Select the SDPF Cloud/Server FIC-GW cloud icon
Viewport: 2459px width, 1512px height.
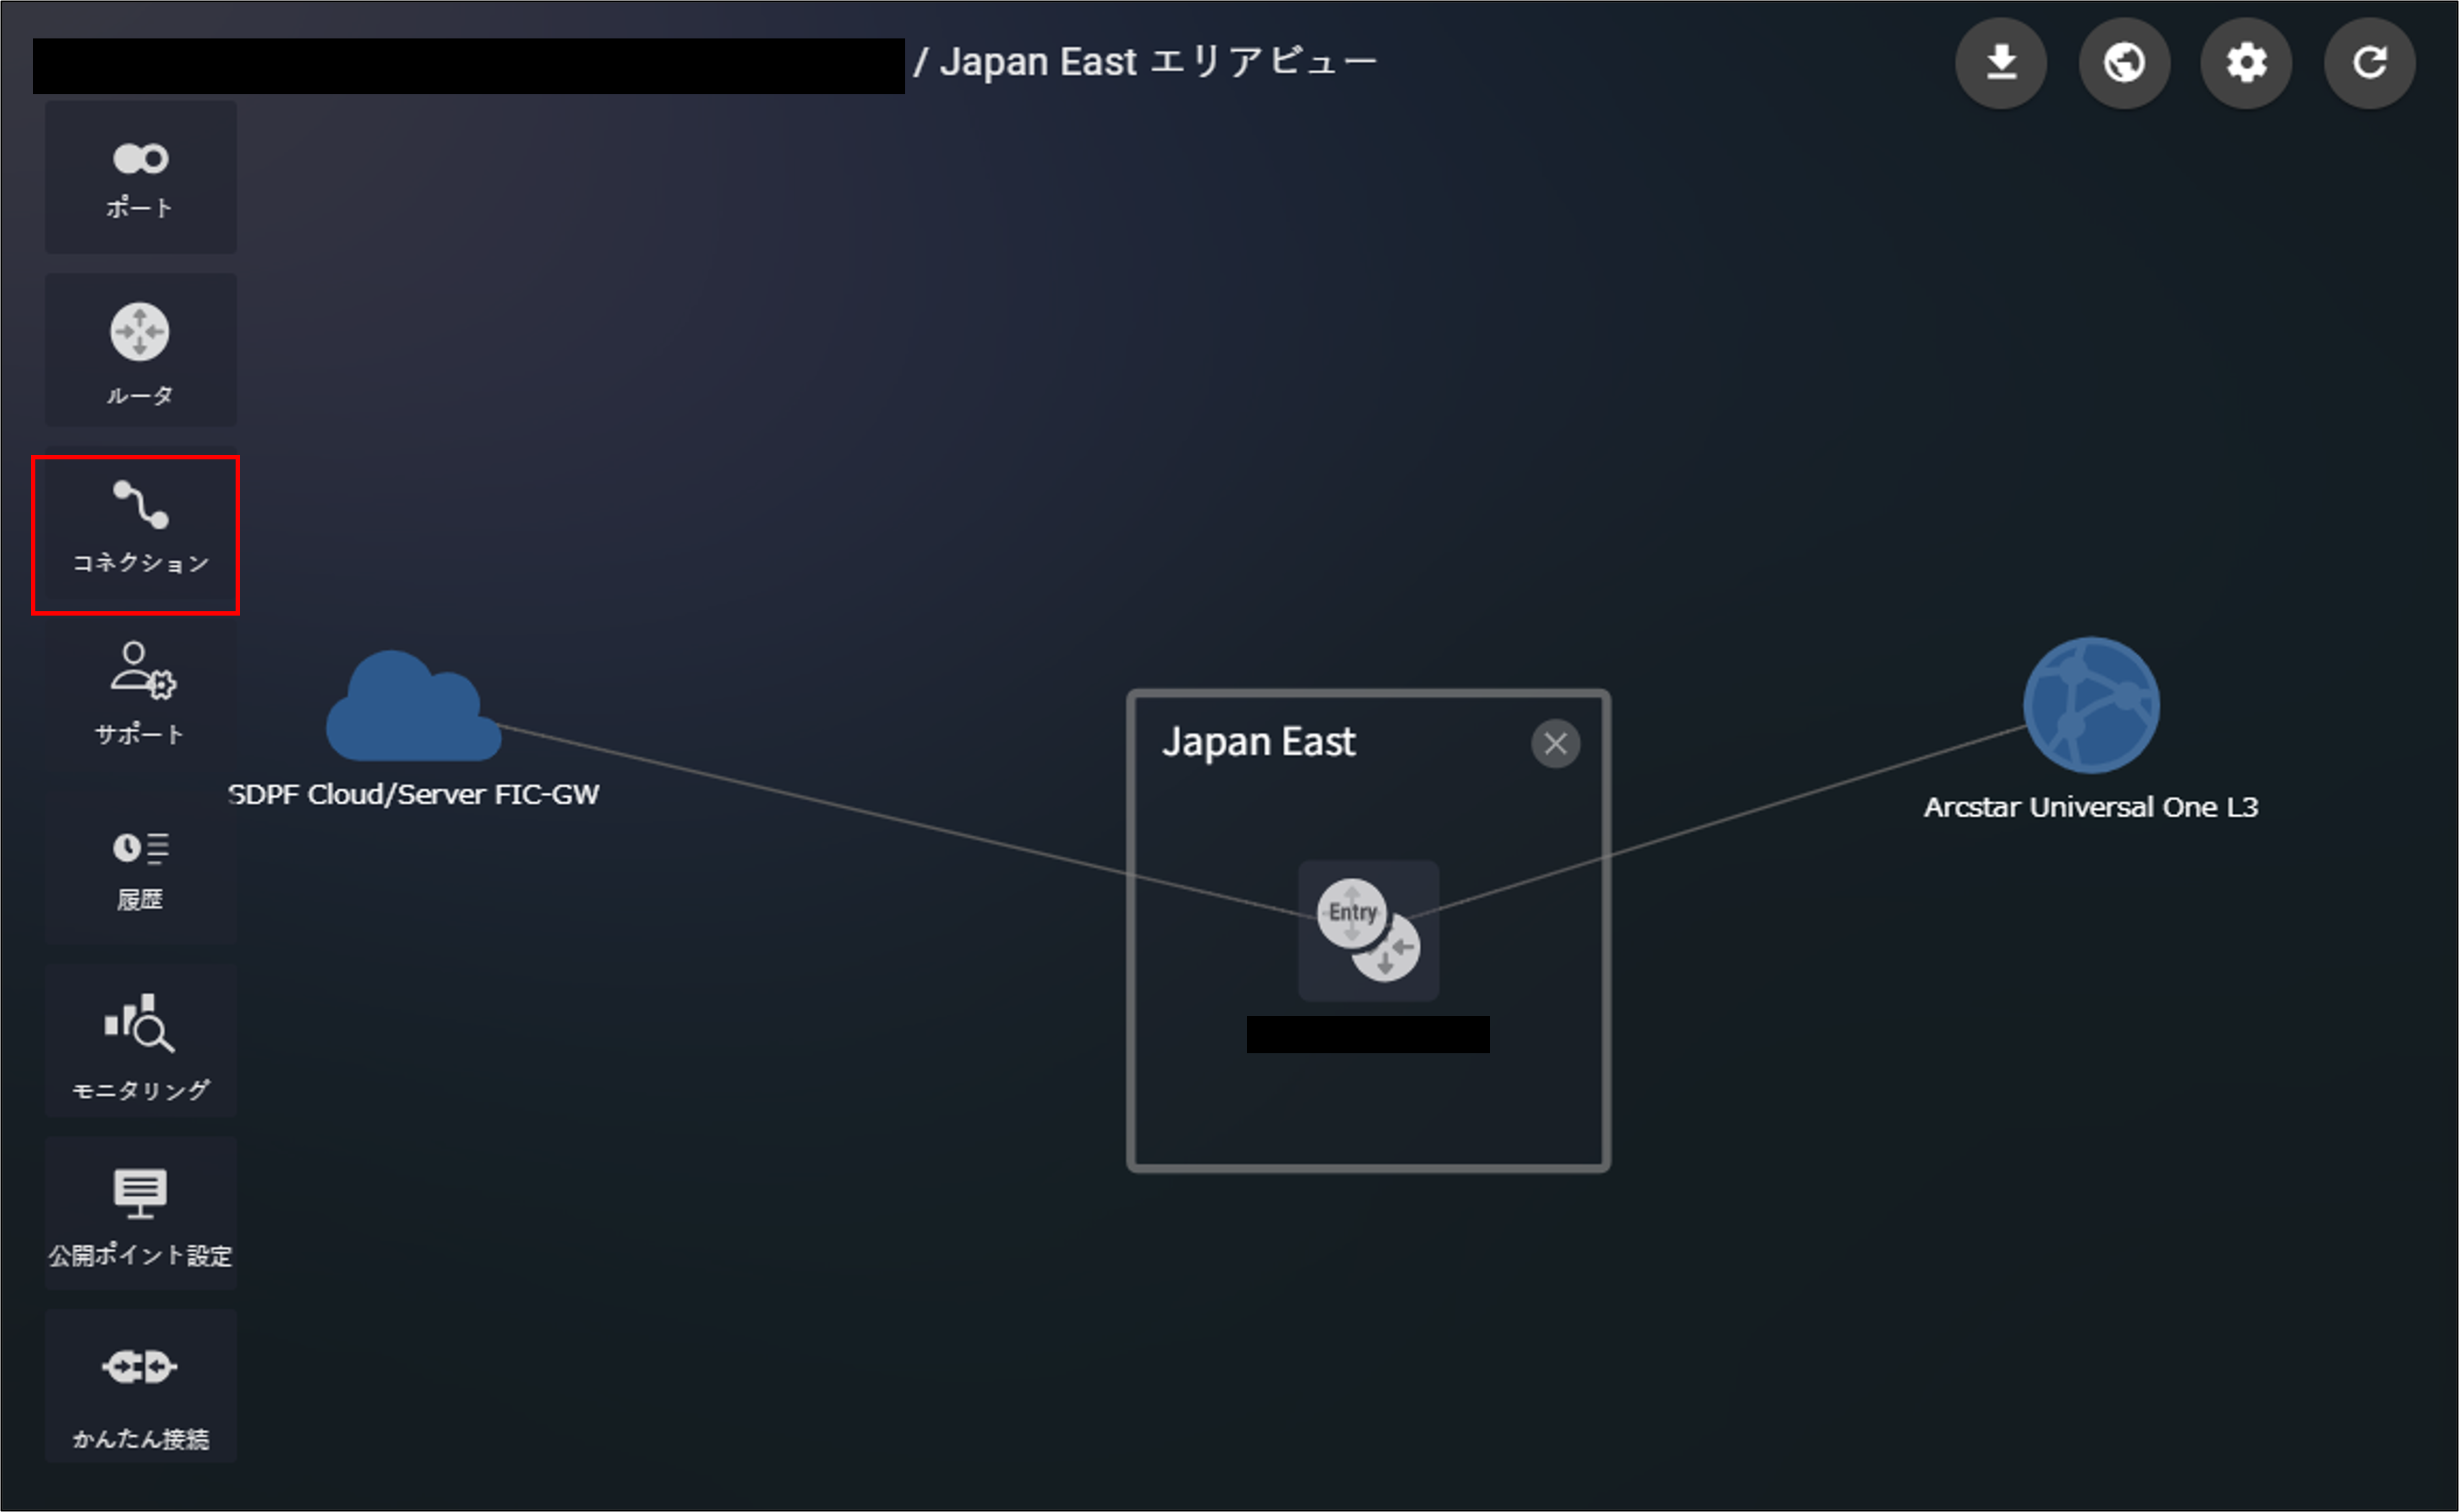(413, 706)
